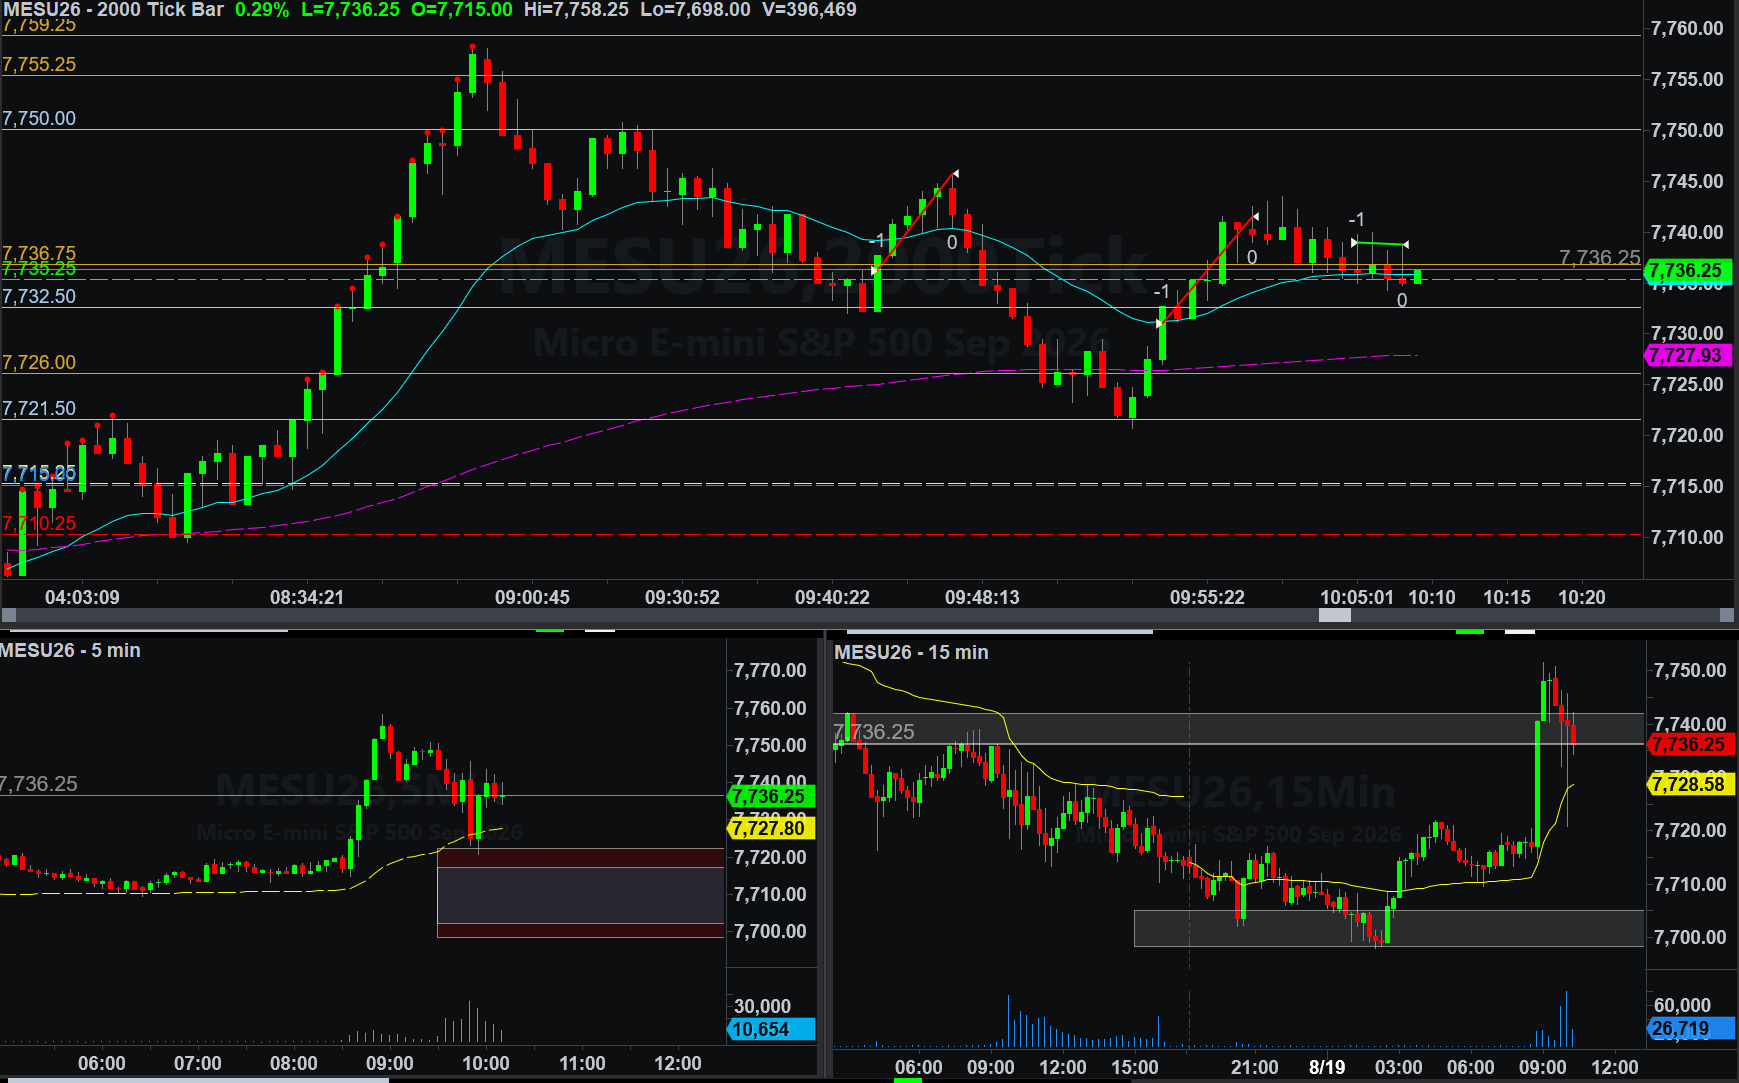Click the 0.29% change value in header

pyautogui.click(x=262, y=10)
